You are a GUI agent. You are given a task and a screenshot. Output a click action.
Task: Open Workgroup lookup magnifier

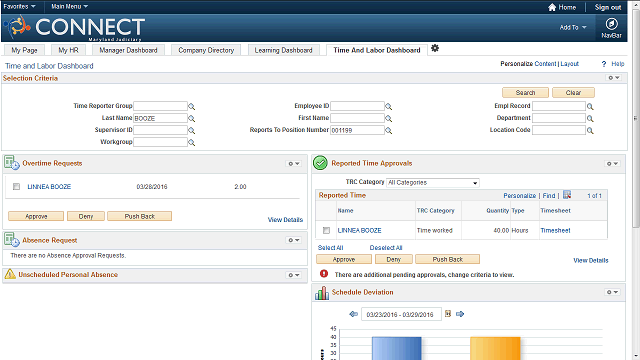pyautogui.click(x=191, y=143)
